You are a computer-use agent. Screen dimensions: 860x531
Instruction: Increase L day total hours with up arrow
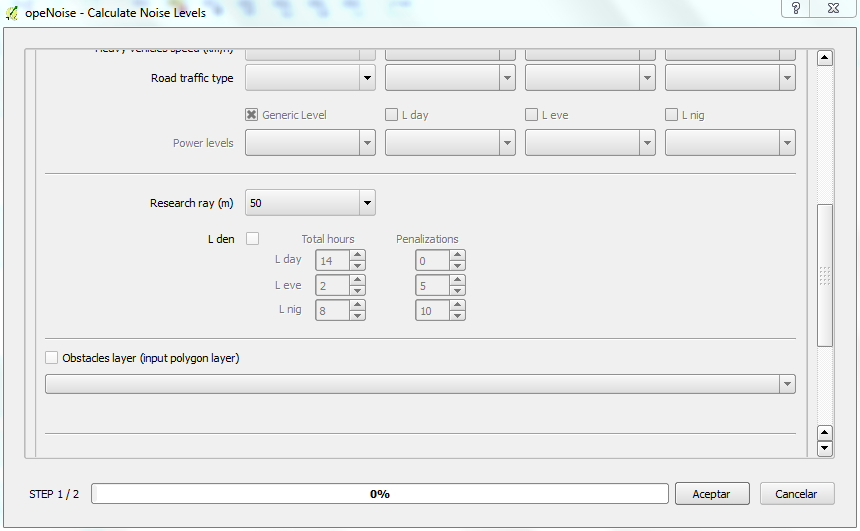(x=358, y=255)
